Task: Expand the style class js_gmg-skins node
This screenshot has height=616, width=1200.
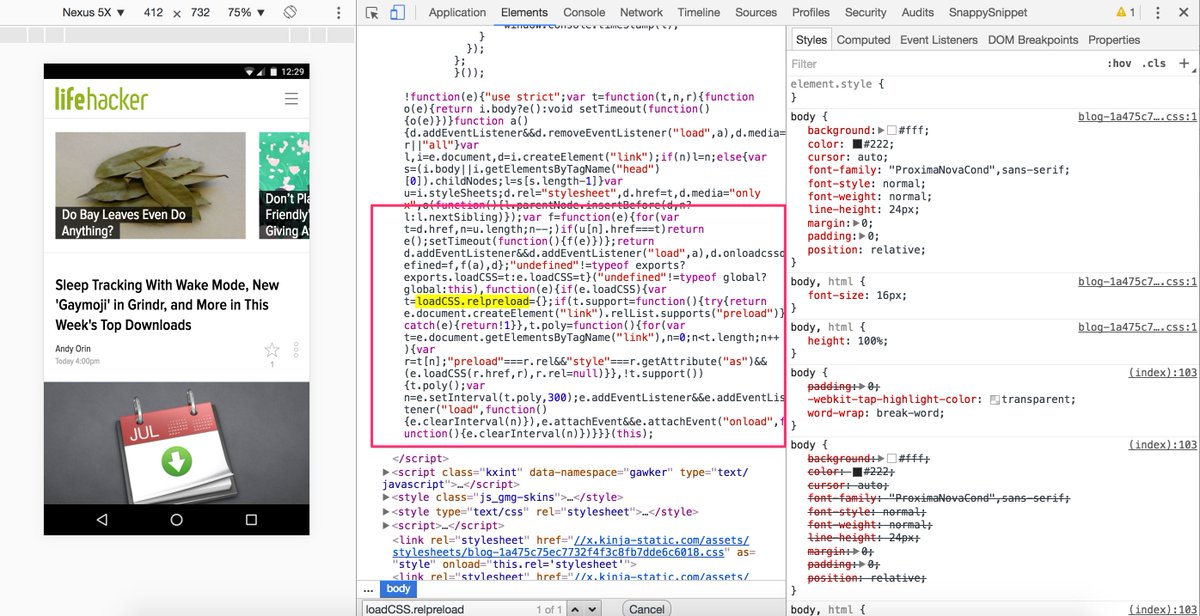Action: coord(388,497)
